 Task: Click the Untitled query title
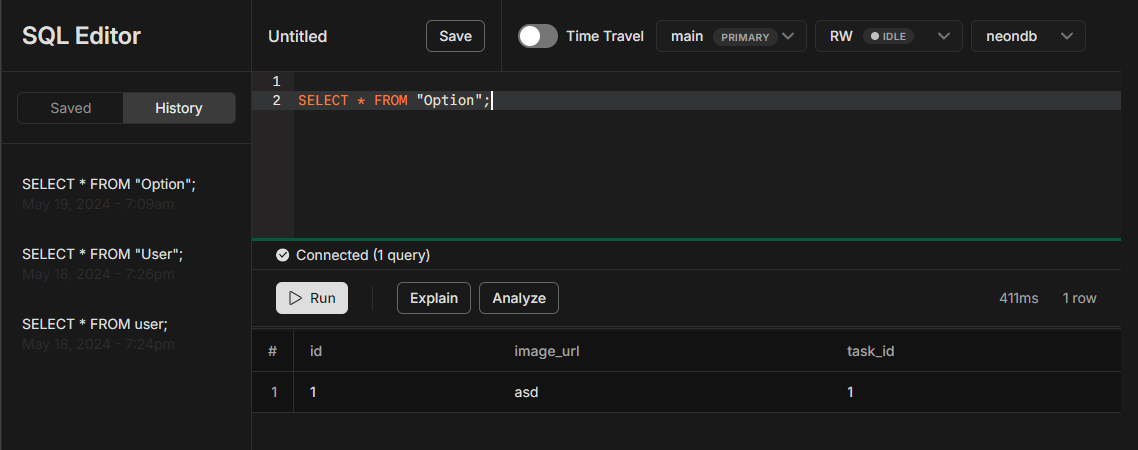pos(298,37)
